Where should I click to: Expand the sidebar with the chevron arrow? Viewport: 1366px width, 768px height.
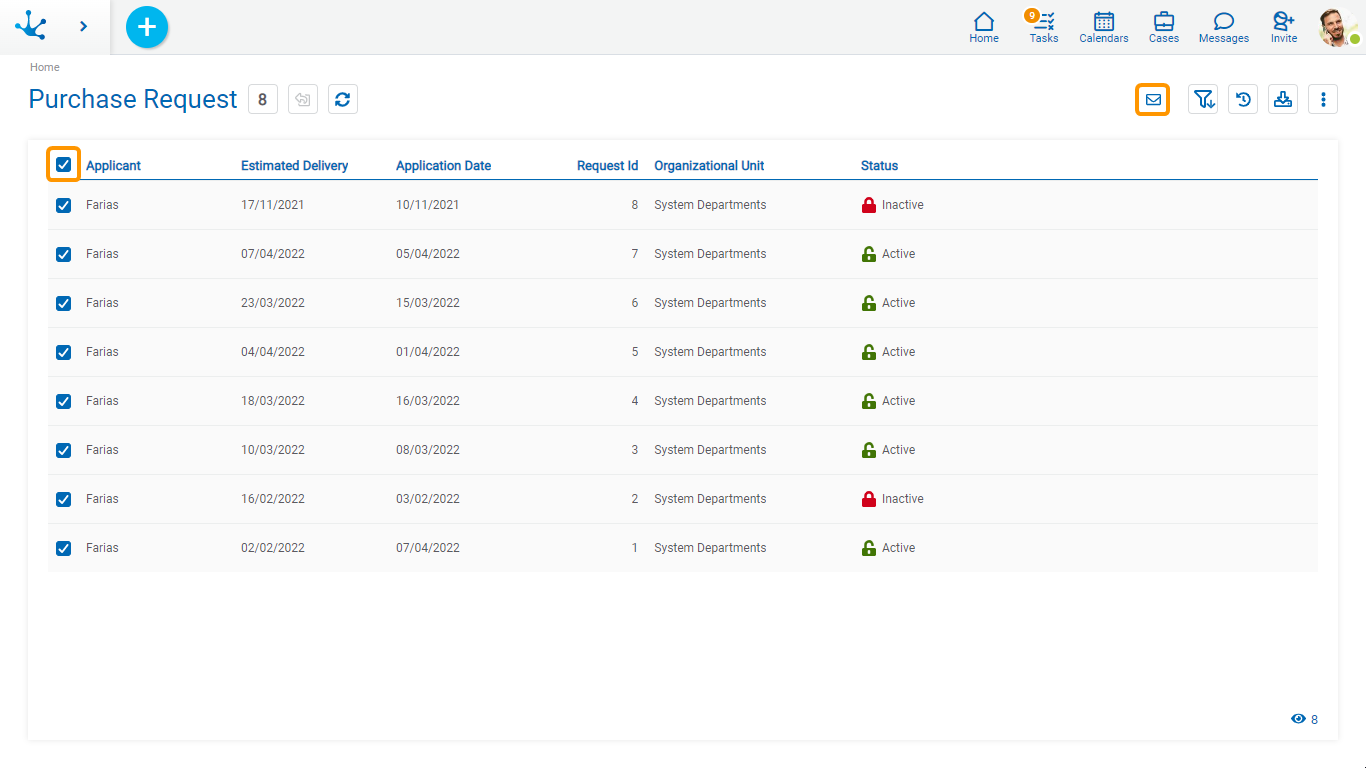[x=83, y=26]
